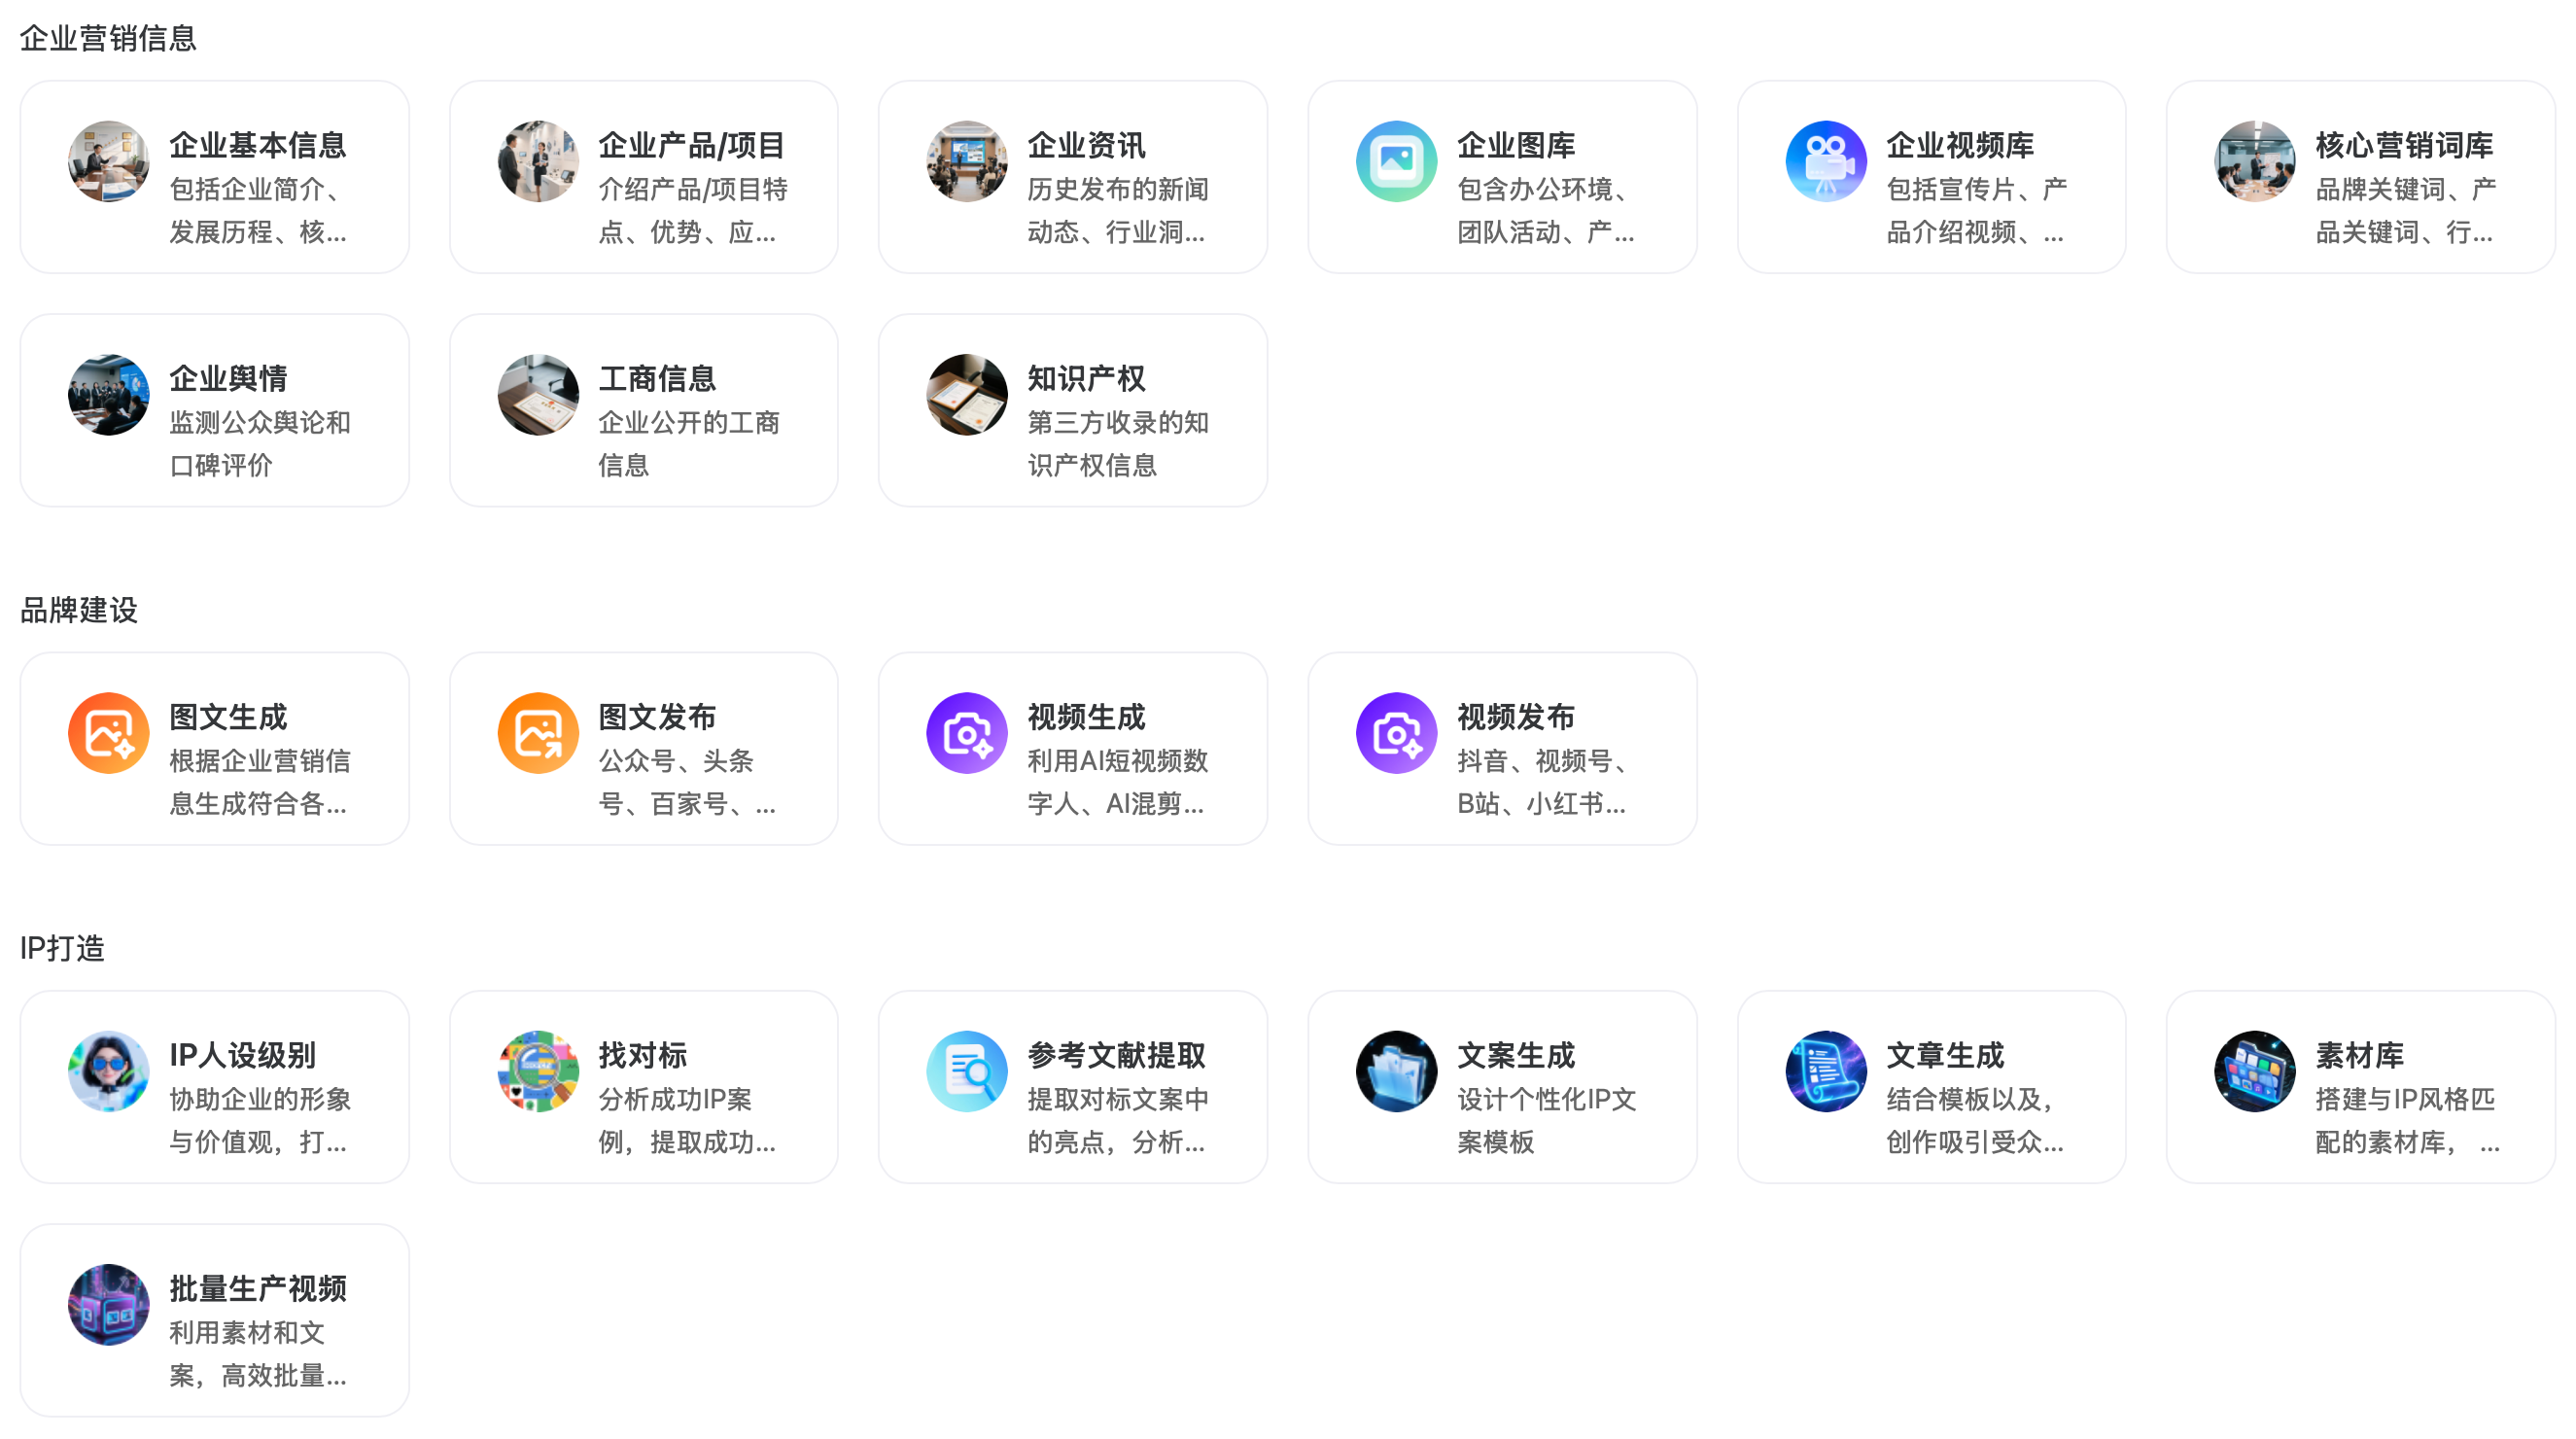Click the 工商信息 thumbnail image
Screen dimensions: 2576x1439
pyautogui.click(x=538, y=394)
